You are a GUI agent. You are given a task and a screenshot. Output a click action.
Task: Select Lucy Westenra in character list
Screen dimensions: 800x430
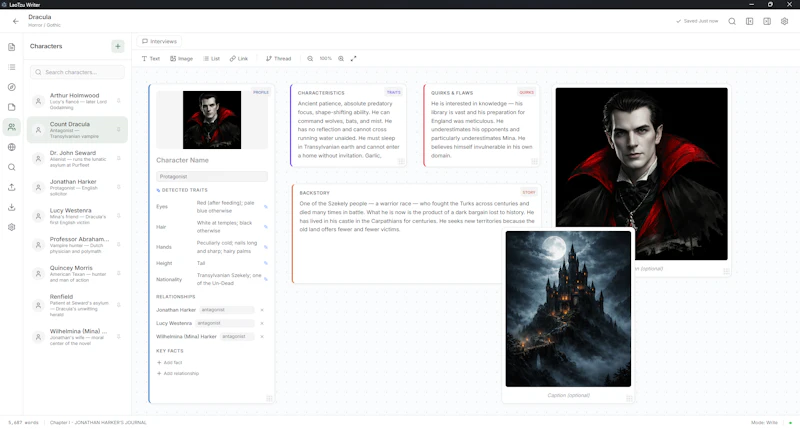[78, 216]
